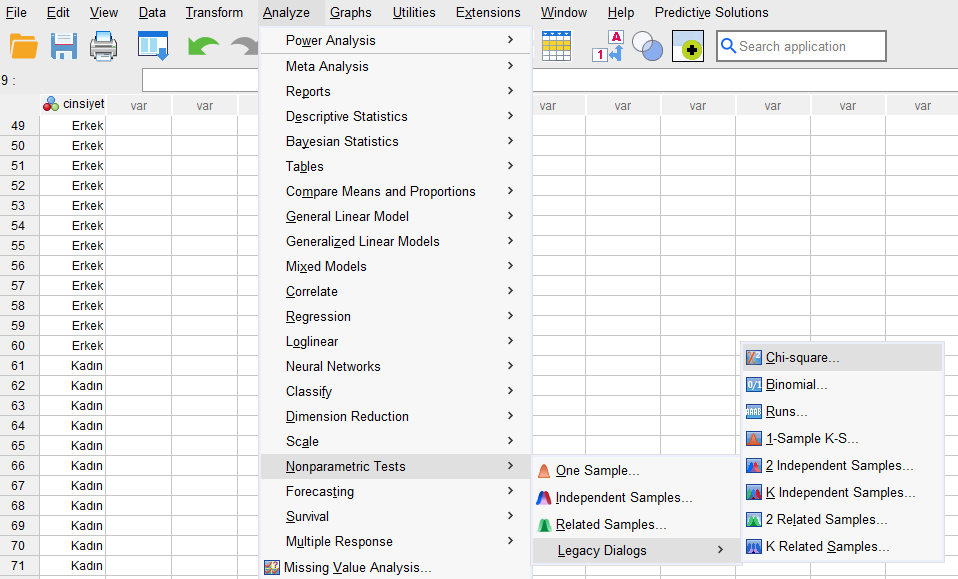Viewport: 958px width, 579px height.
Task: Click the Save file floppy disk icon
Action: (64, 46)
